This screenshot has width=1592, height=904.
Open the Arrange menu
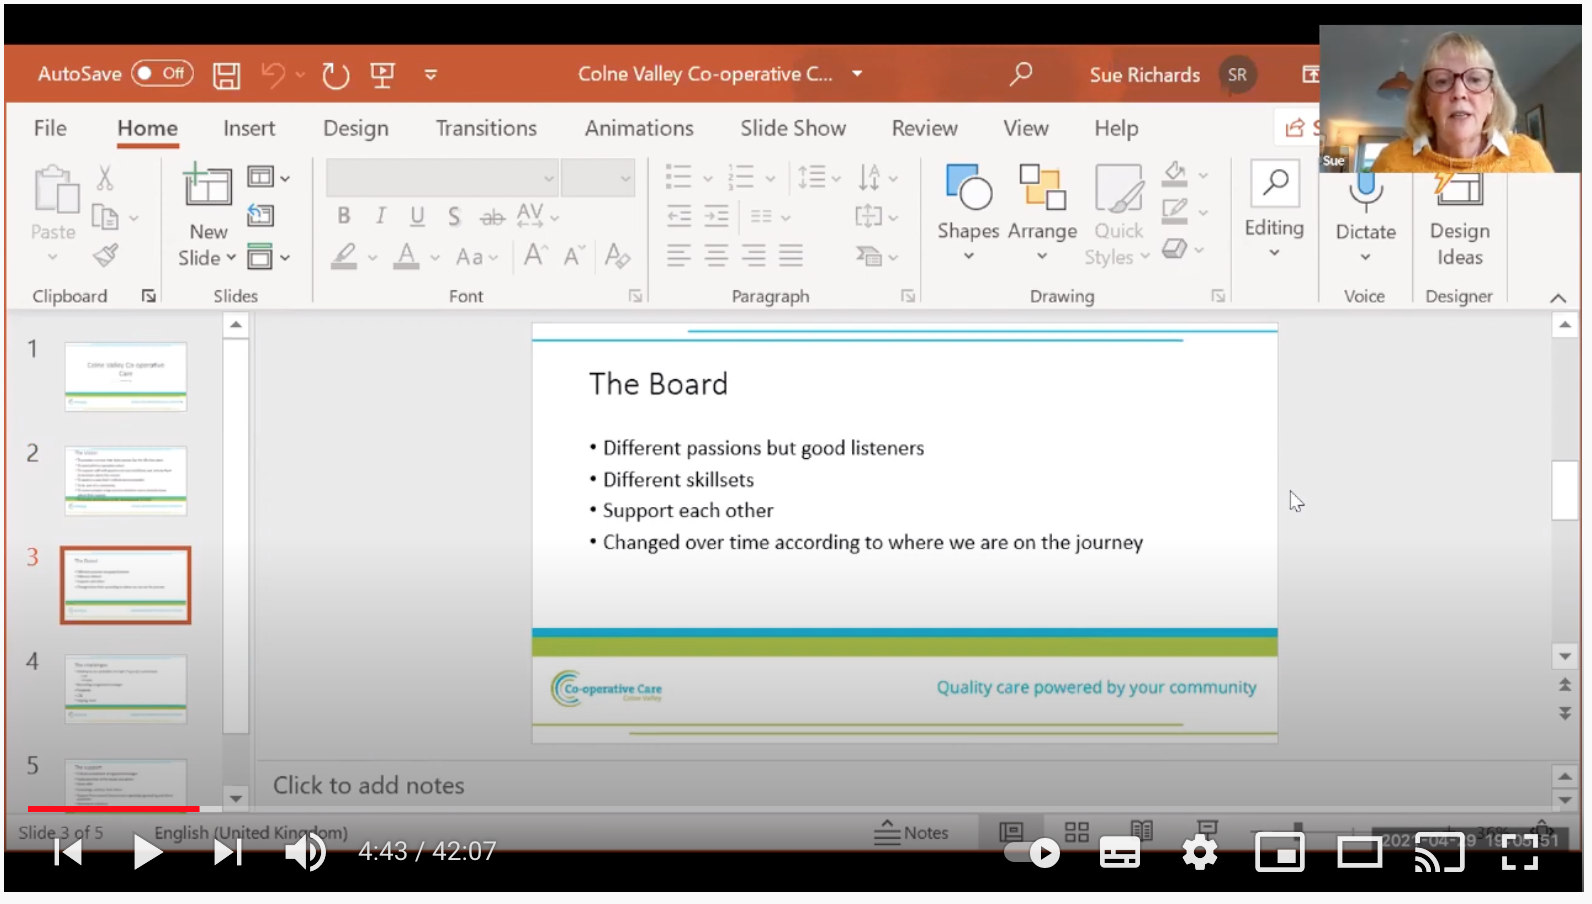(x=1042, y=213)
